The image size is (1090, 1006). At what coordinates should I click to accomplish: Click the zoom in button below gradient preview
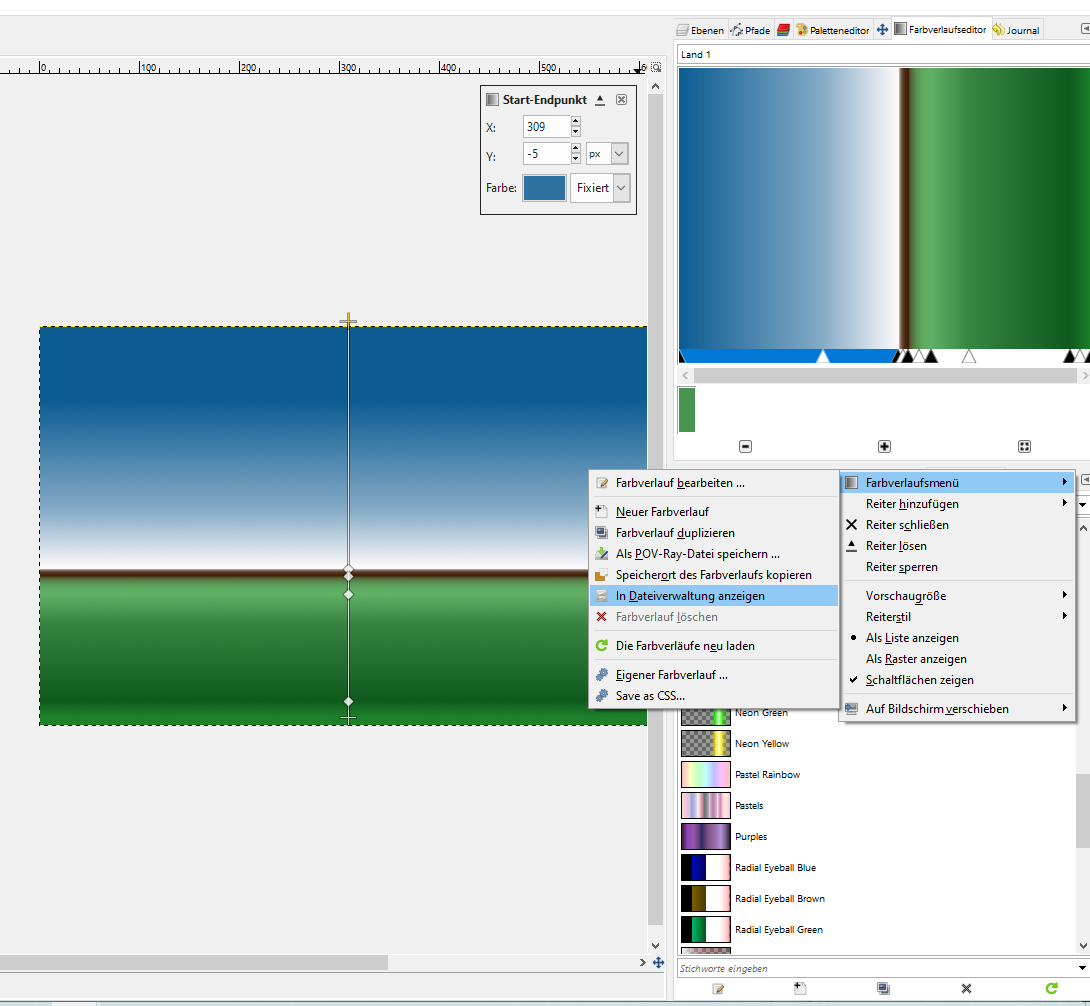coord(884,447)
